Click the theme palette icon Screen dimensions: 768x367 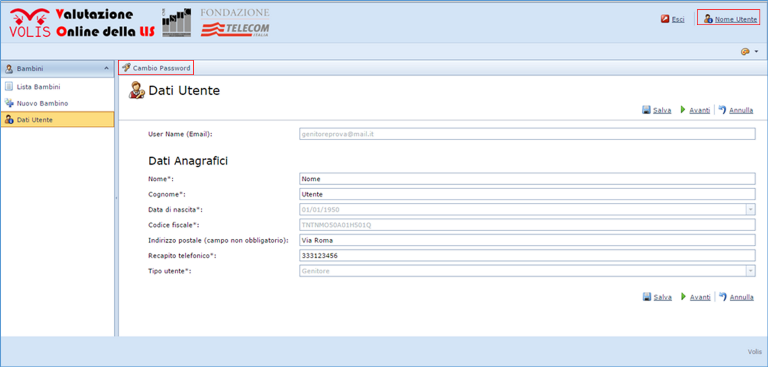point(745,51)
